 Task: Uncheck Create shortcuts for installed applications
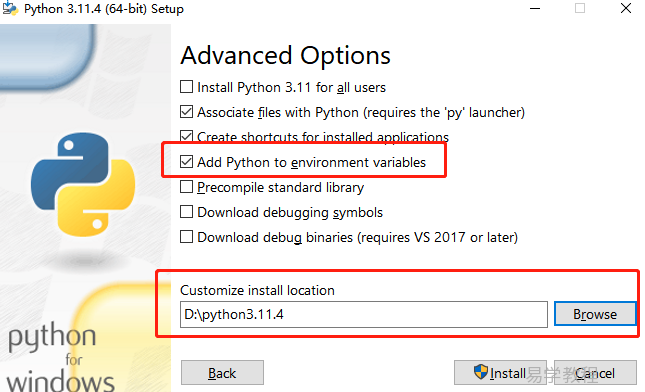point(186,137)
